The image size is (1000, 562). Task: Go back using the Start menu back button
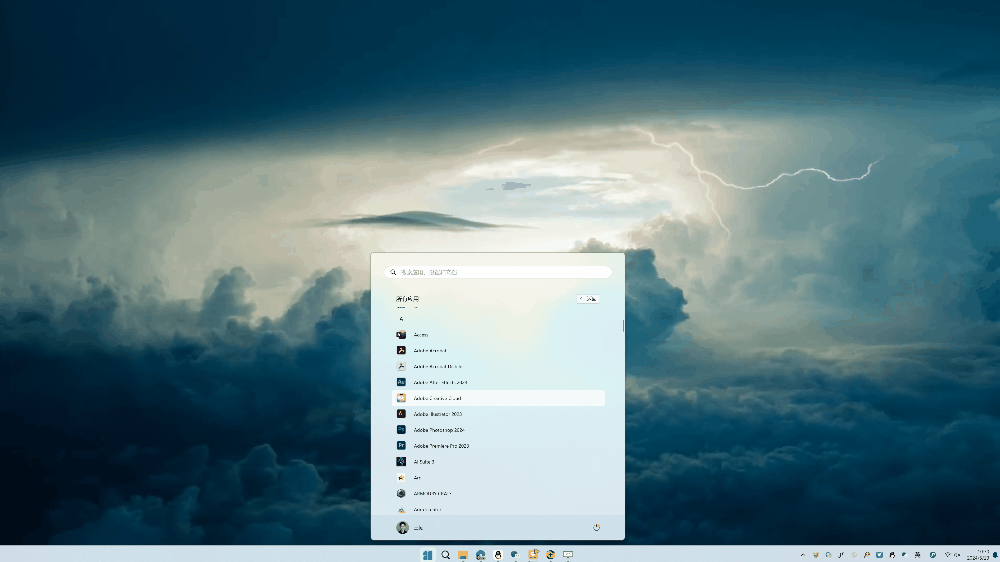point(588,299)
